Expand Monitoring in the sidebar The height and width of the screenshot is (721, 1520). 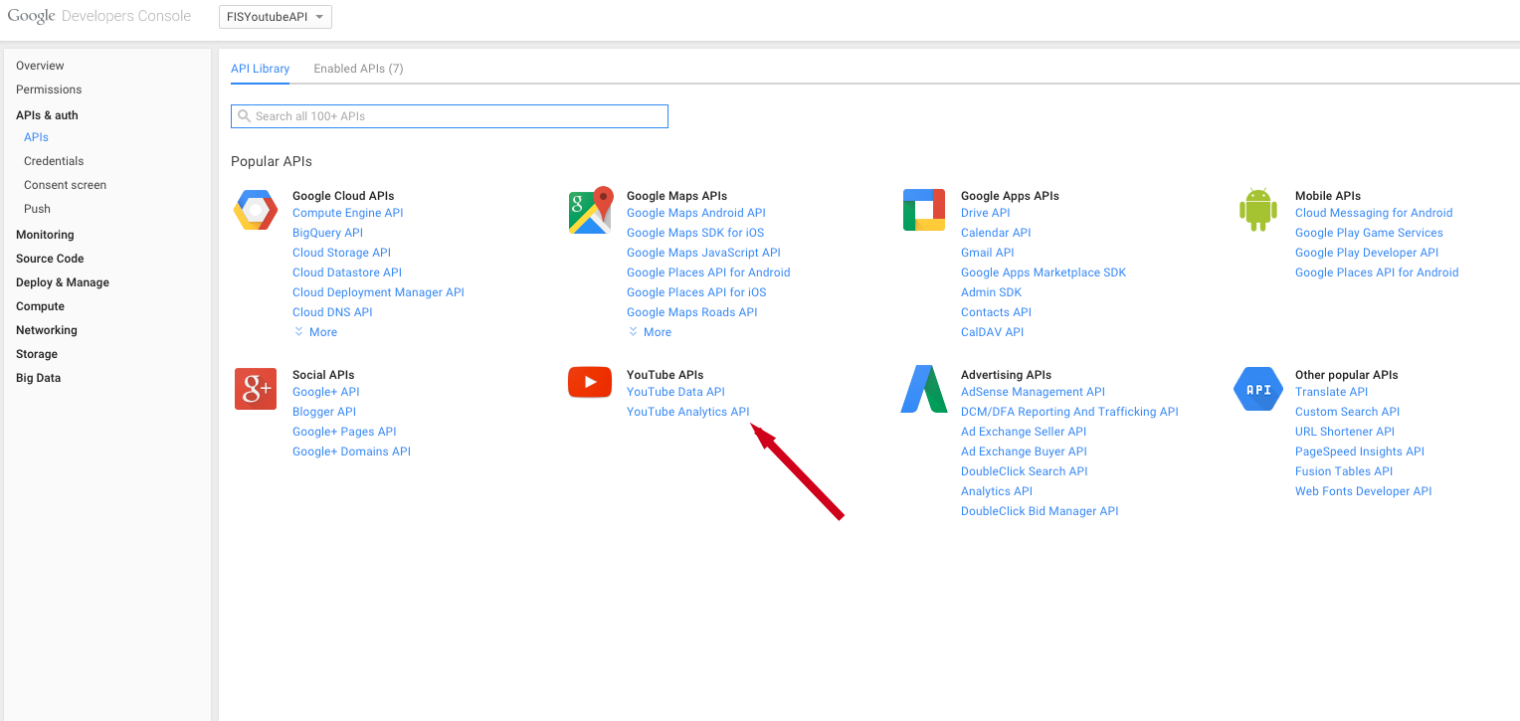point(45,235)
